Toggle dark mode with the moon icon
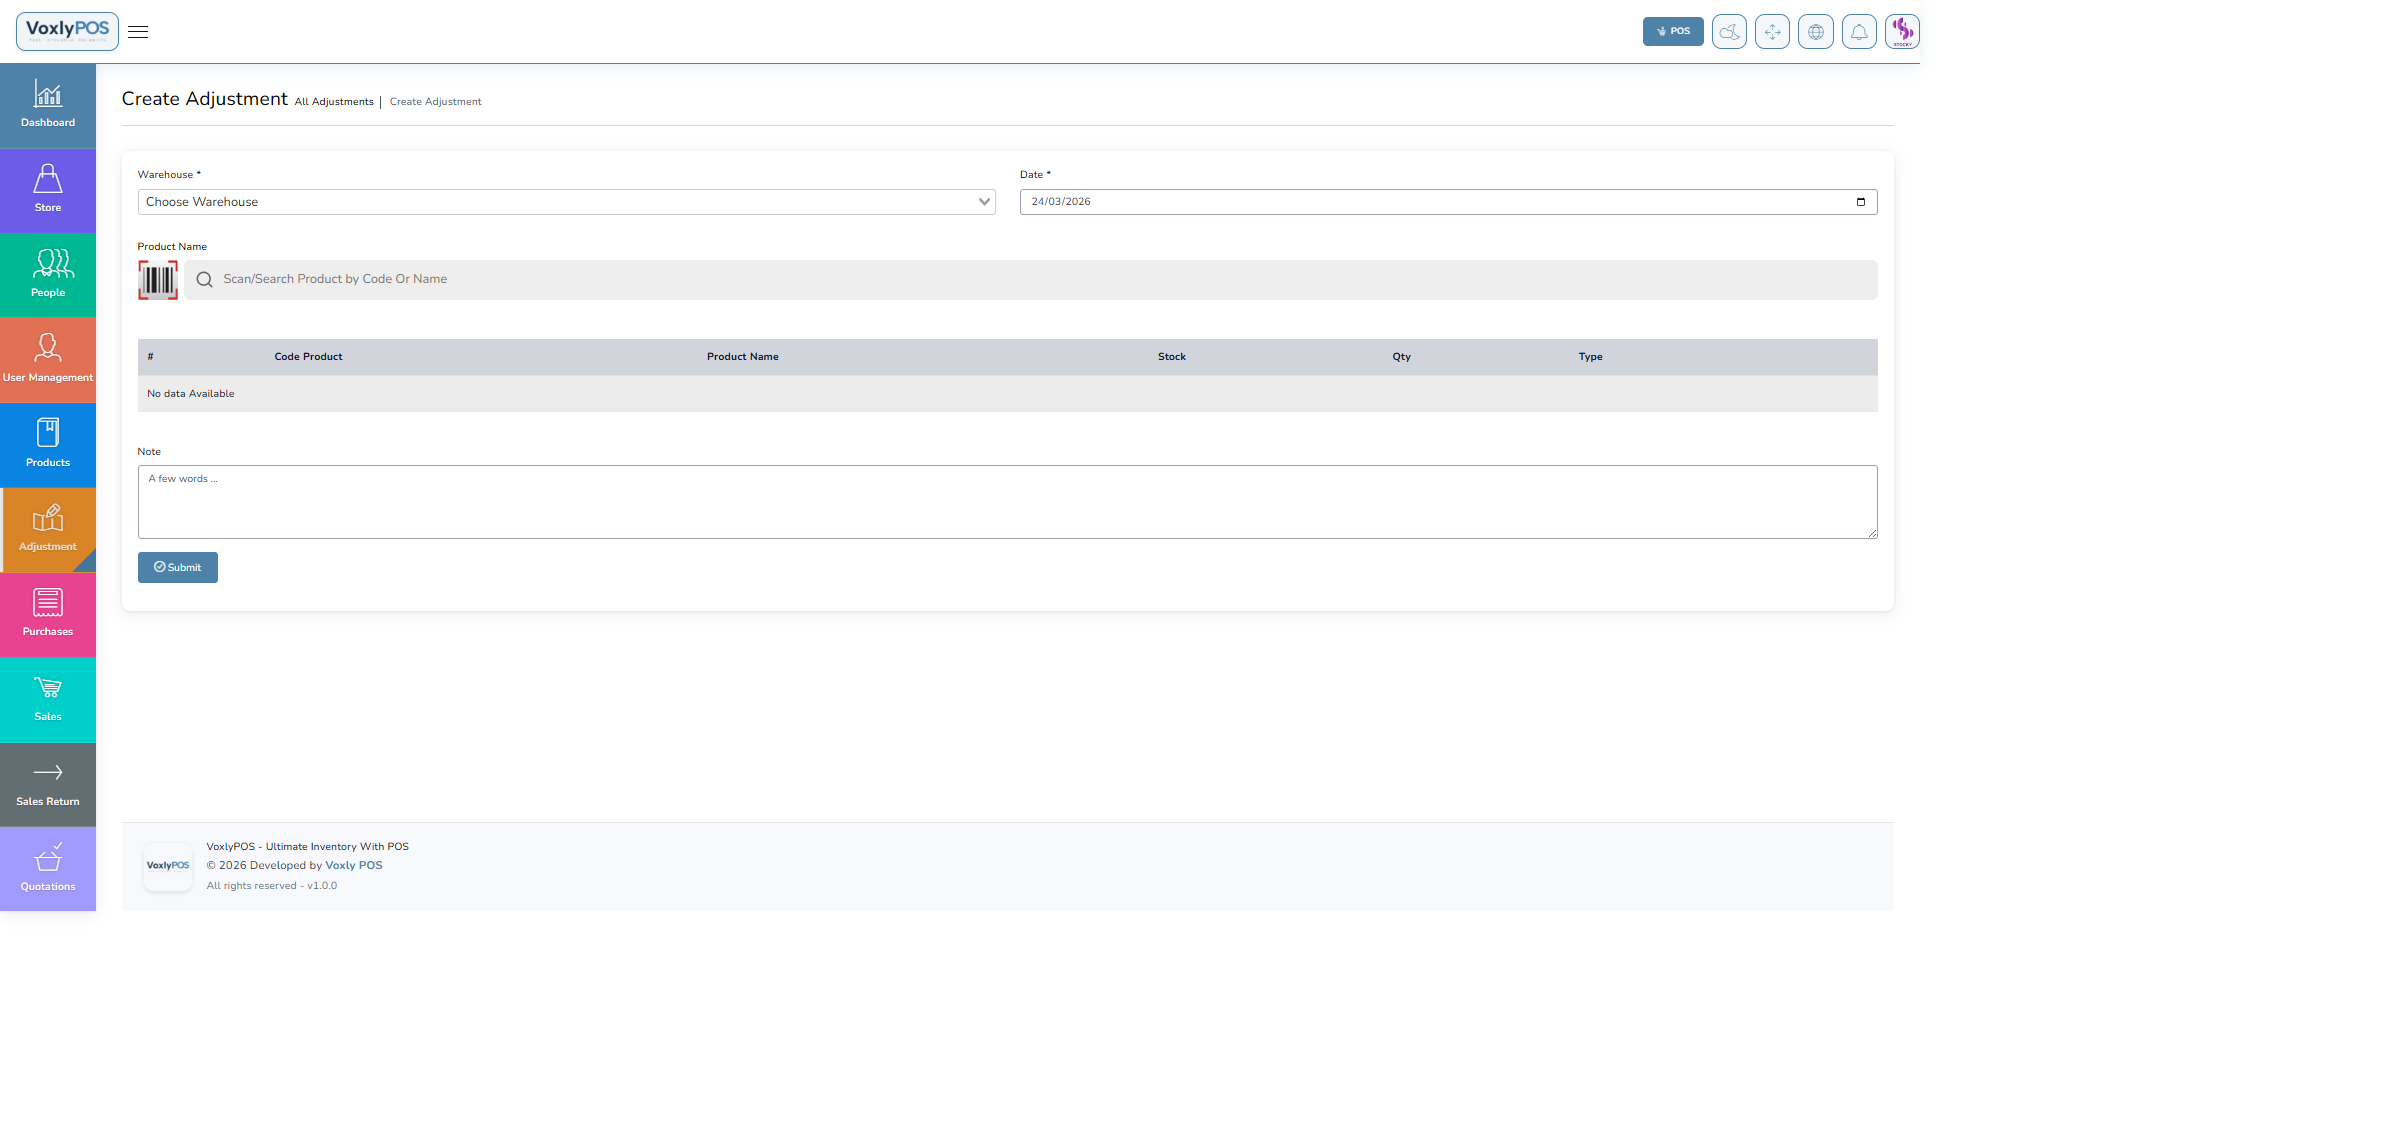 point(1729,31)
